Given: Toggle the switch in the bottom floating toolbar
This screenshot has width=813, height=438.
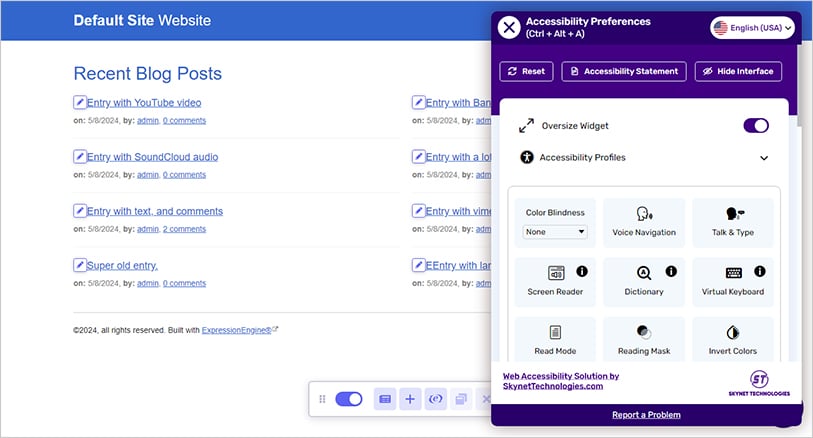Looking at the screenshot, I should (x=349, y=399).
